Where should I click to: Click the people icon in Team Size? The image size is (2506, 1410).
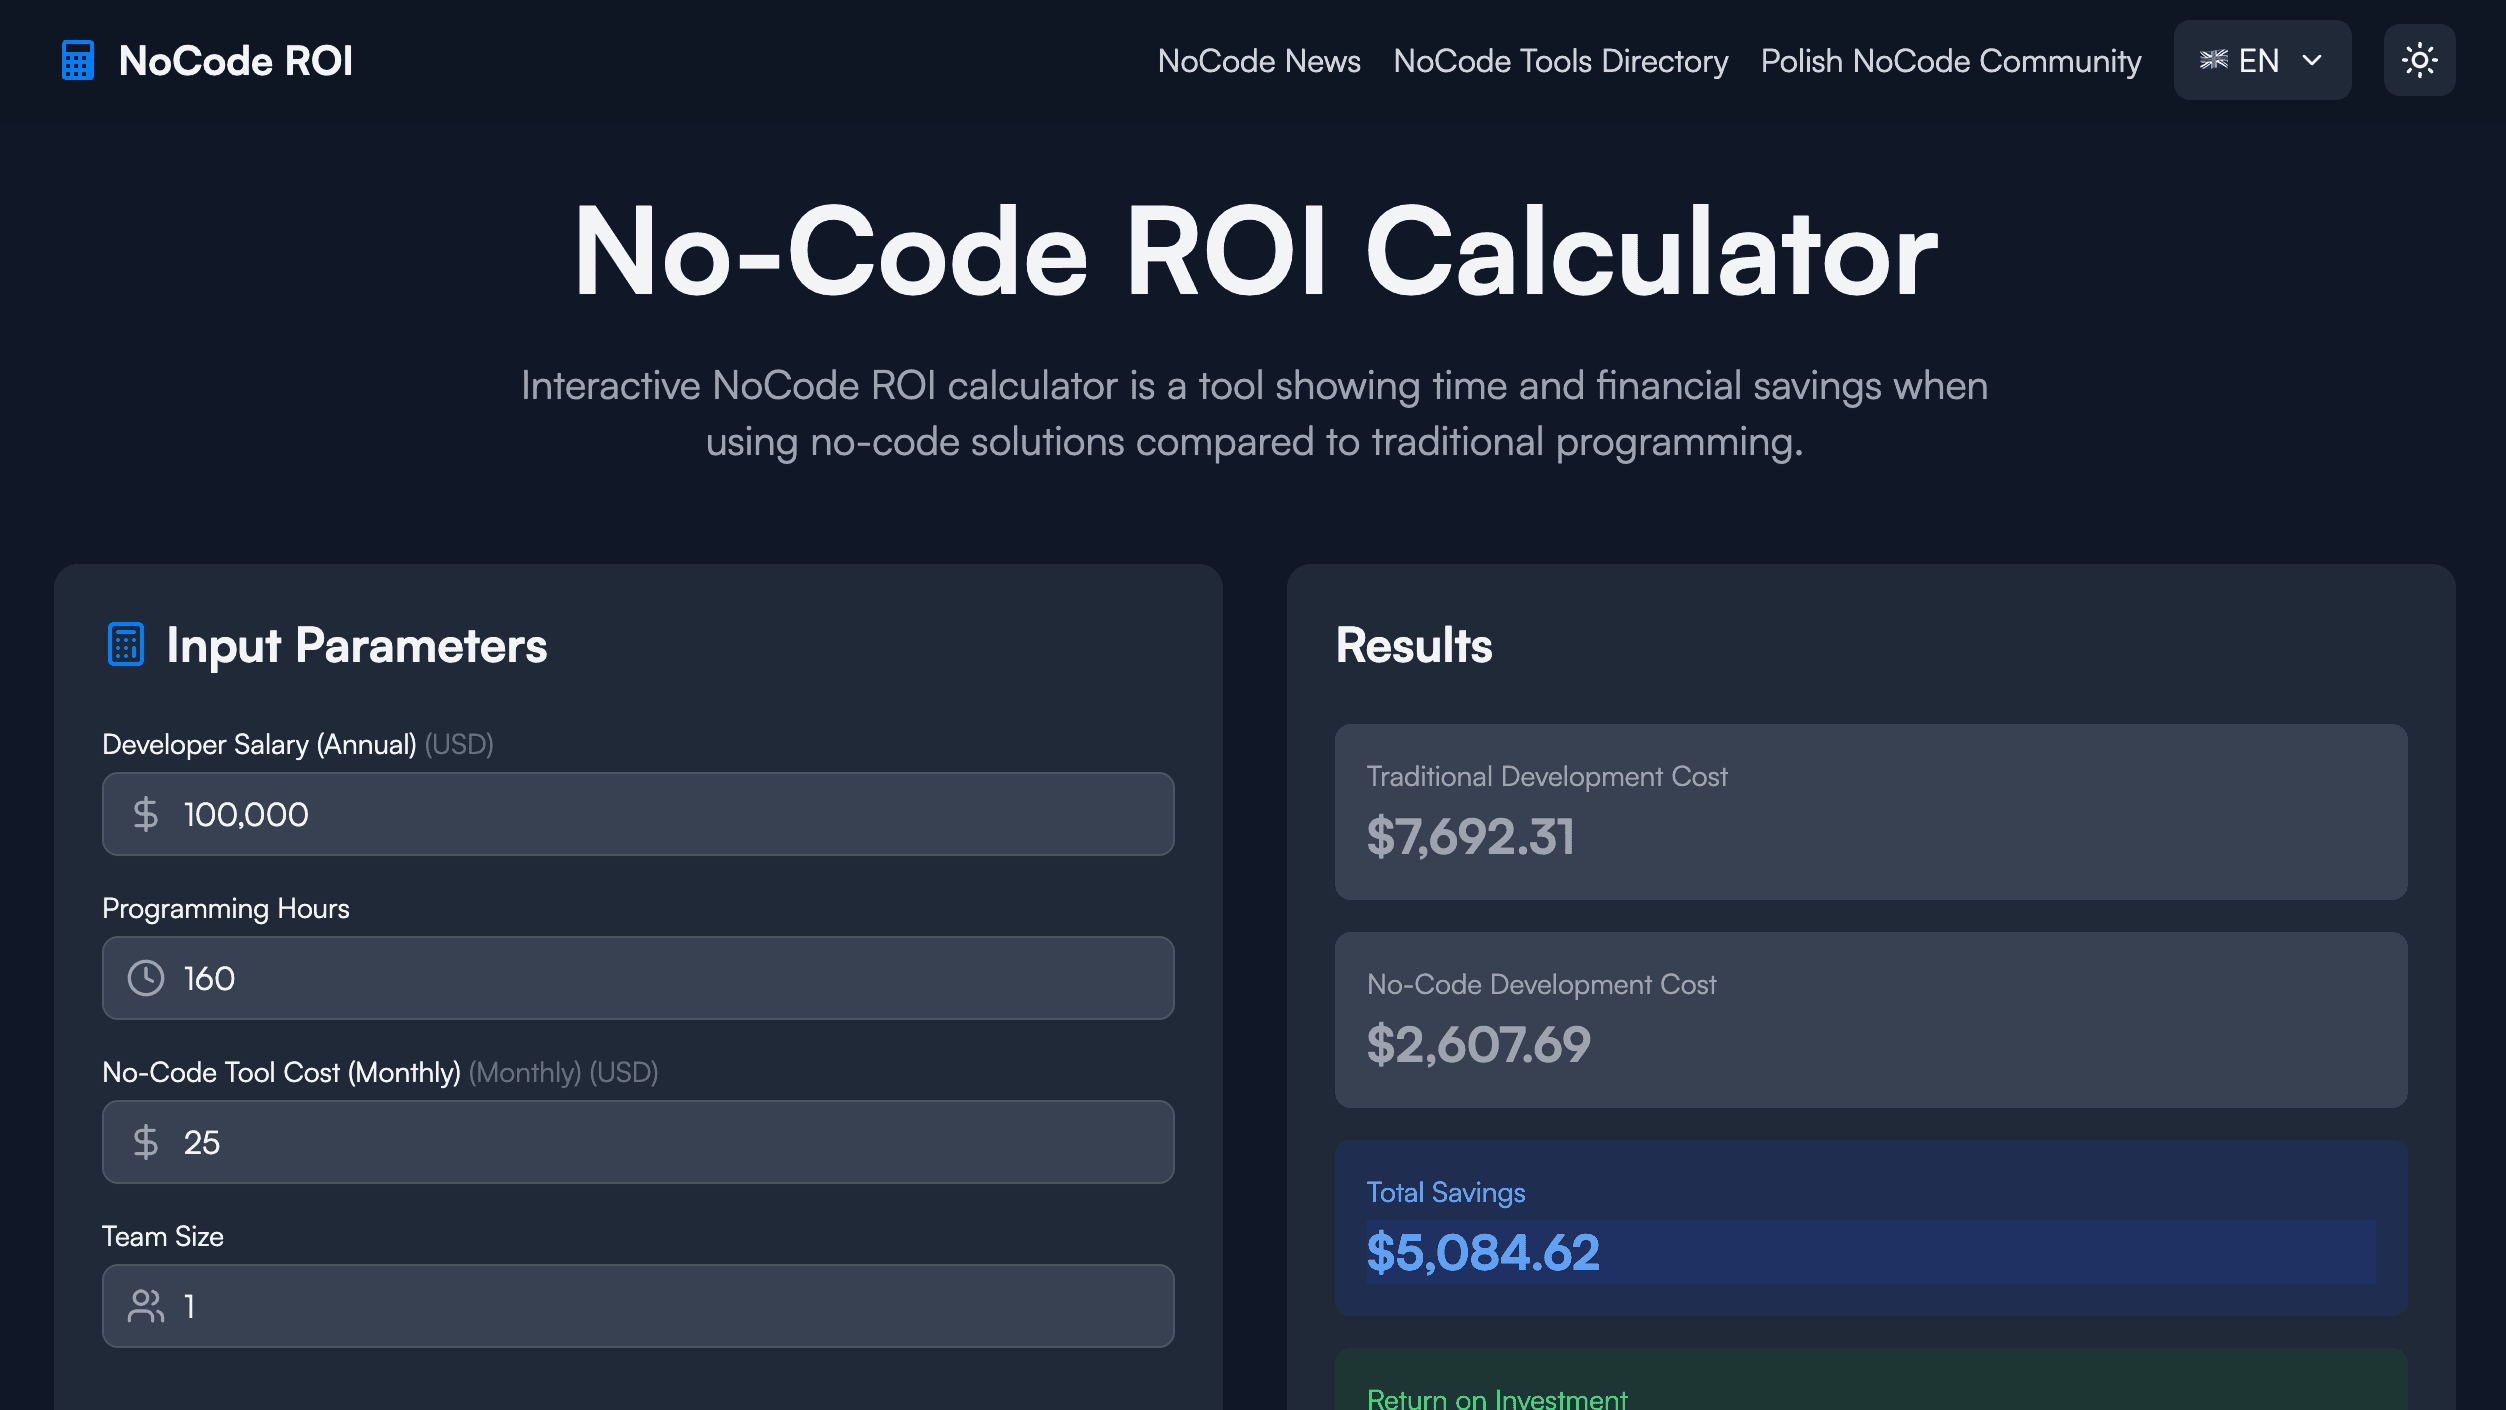145,1306
